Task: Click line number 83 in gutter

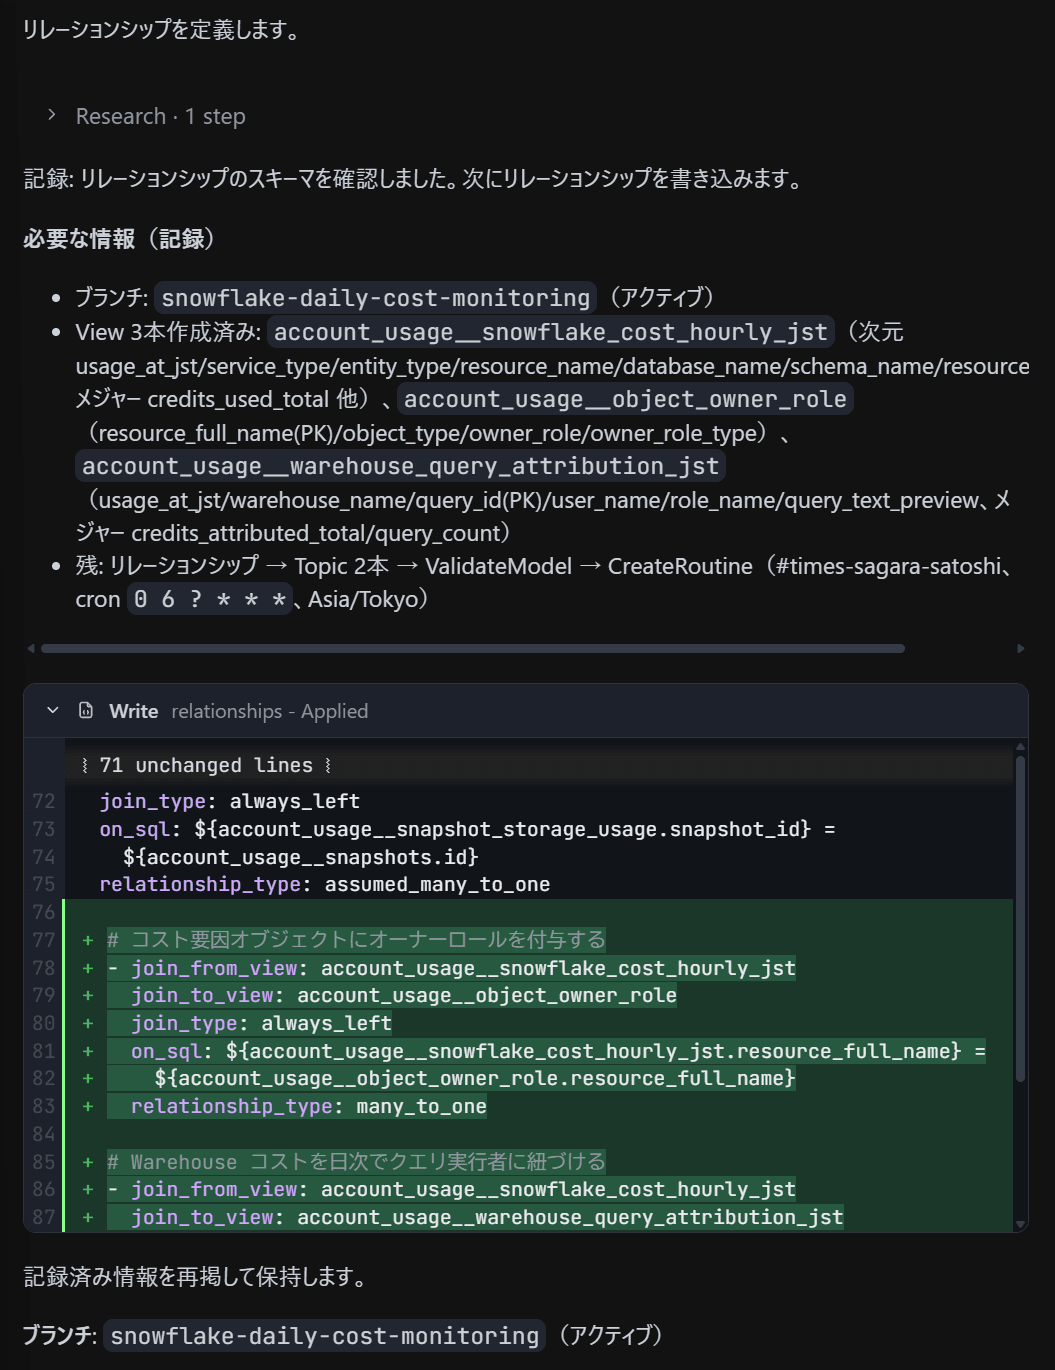Action: tap(44, 1106)
